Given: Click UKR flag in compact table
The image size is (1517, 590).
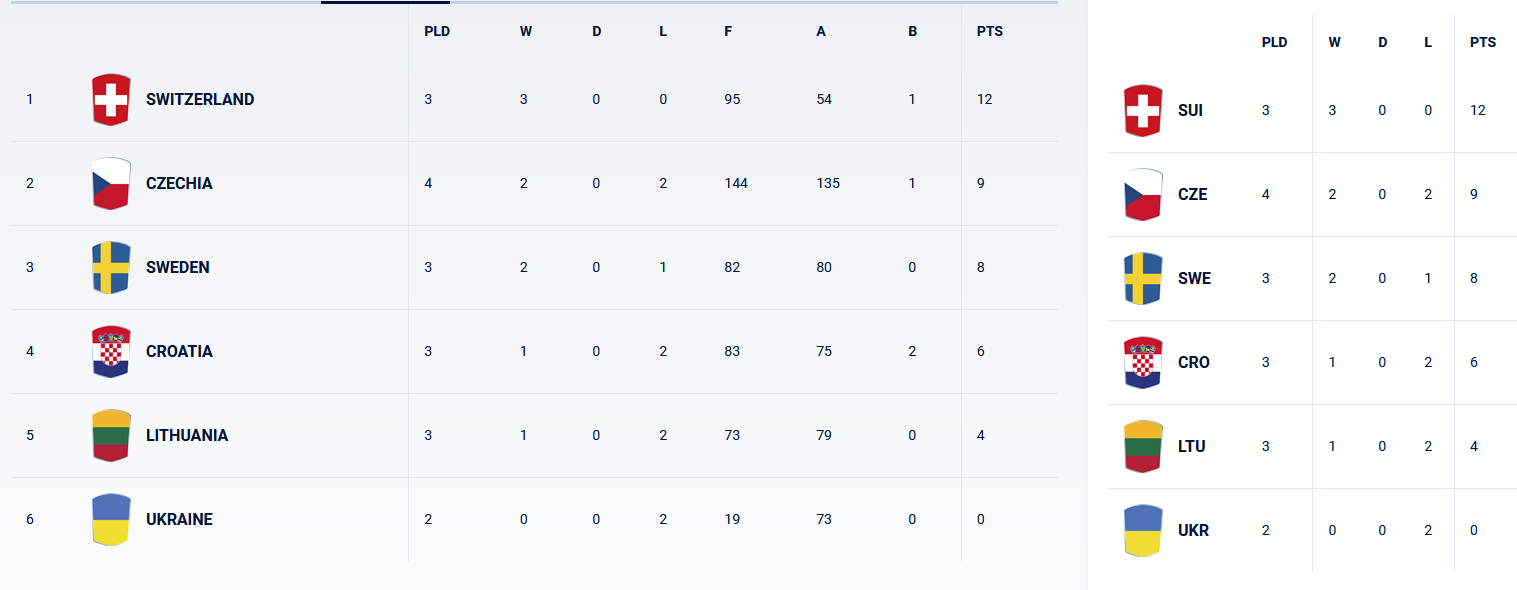Looking at the screenshot, I should (x=1143, y=531).
